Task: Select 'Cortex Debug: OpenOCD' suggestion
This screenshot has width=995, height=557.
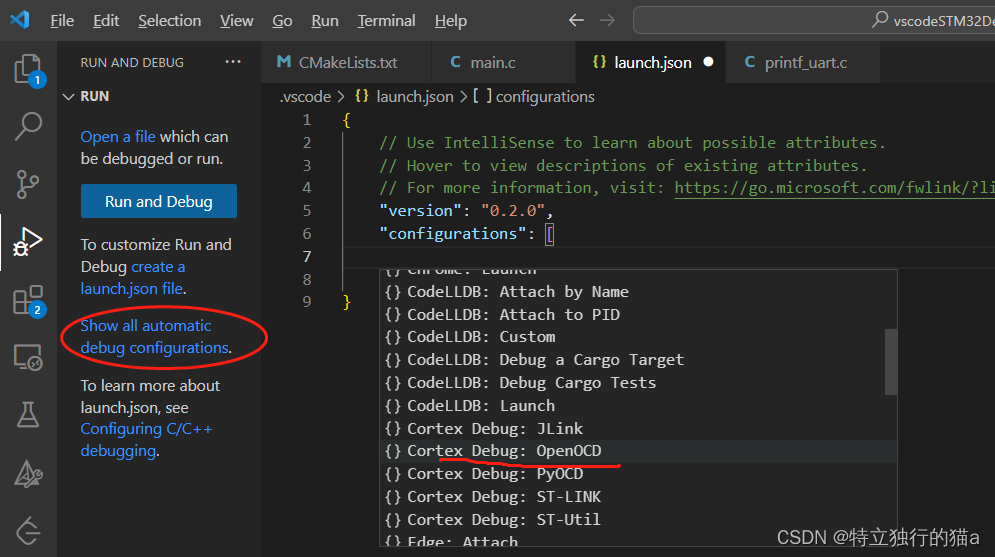Action: (638, 451)
